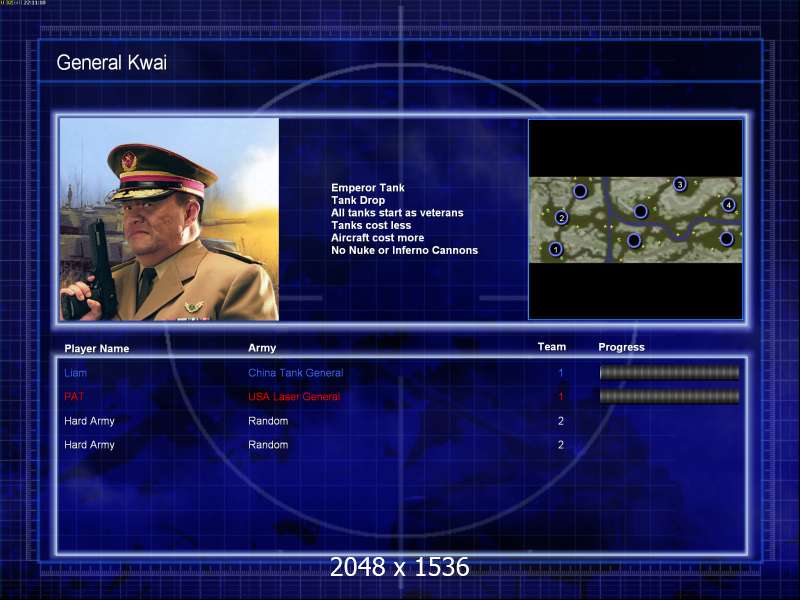The width and height of the screenshot is (800, 600).
Task: Click the 'Player Name' column header
Action: 96,348
